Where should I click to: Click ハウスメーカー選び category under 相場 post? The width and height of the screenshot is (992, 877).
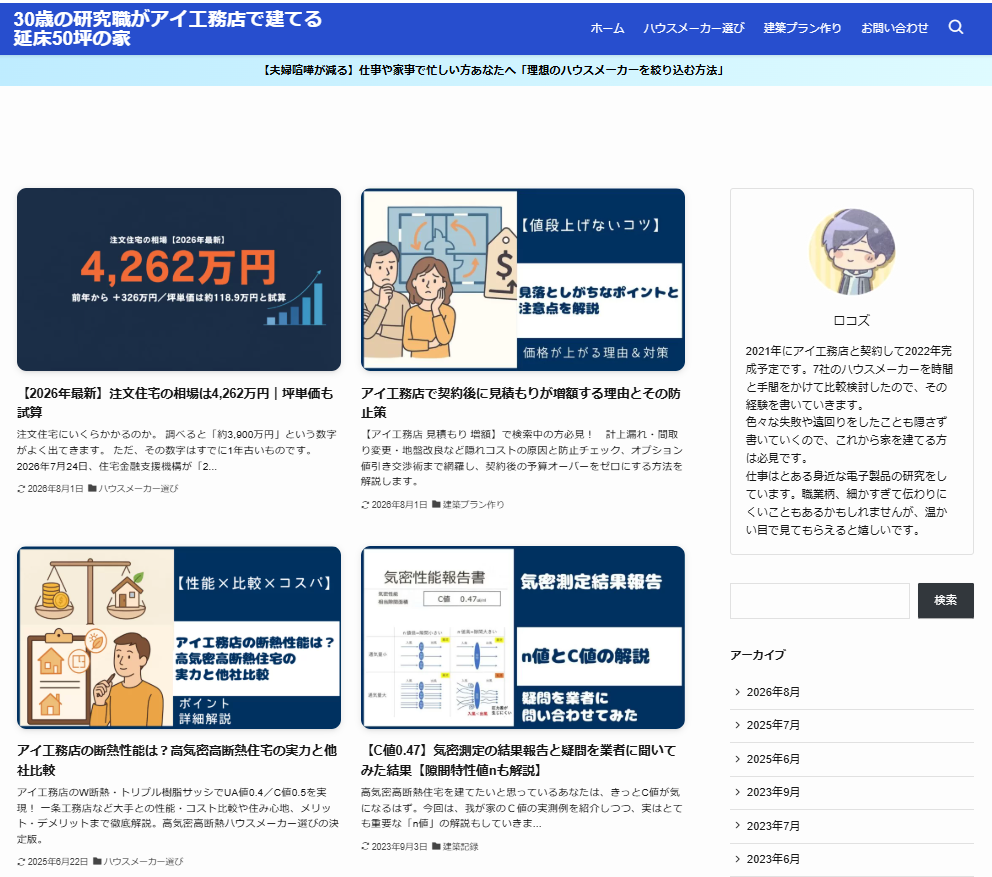[139, 488]
